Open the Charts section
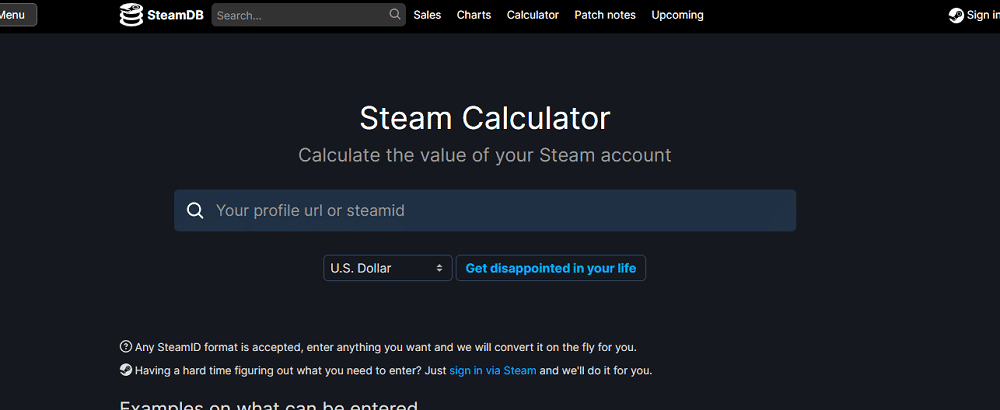Screen dimensions: 1000x410 click(x=474, y=15)
